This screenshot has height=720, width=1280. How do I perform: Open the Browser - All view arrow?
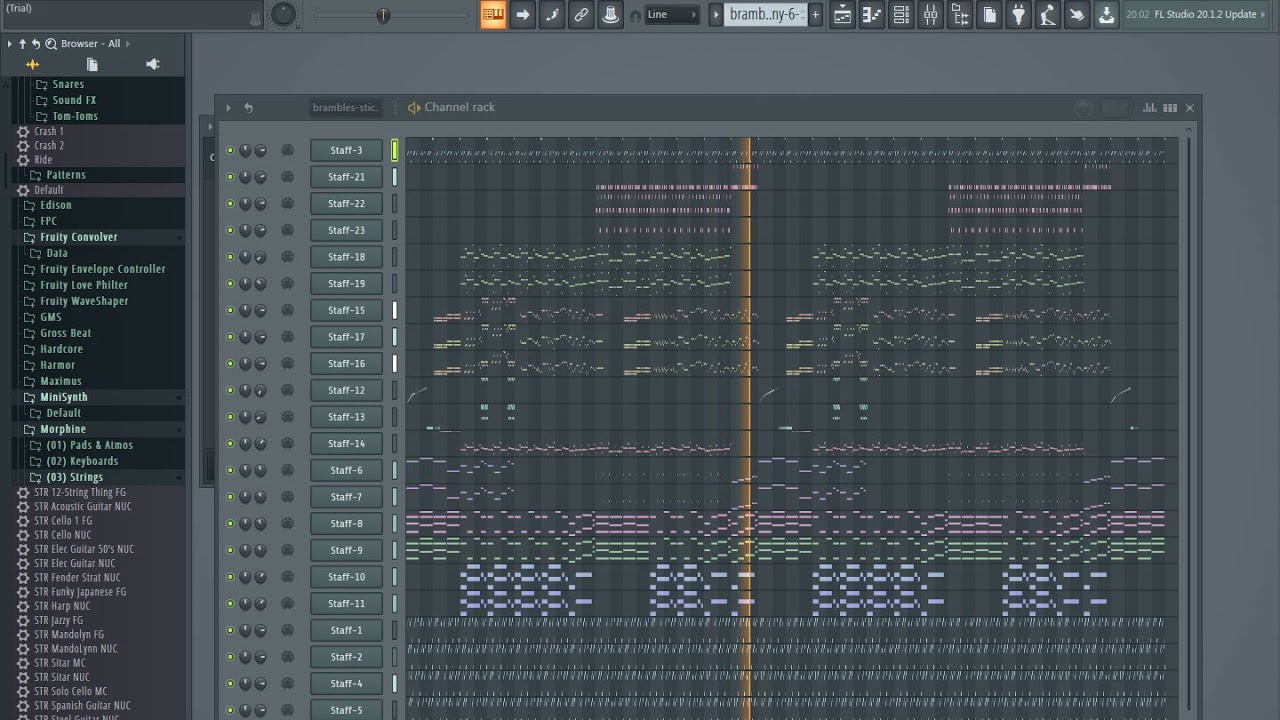(x=128, y=44)
